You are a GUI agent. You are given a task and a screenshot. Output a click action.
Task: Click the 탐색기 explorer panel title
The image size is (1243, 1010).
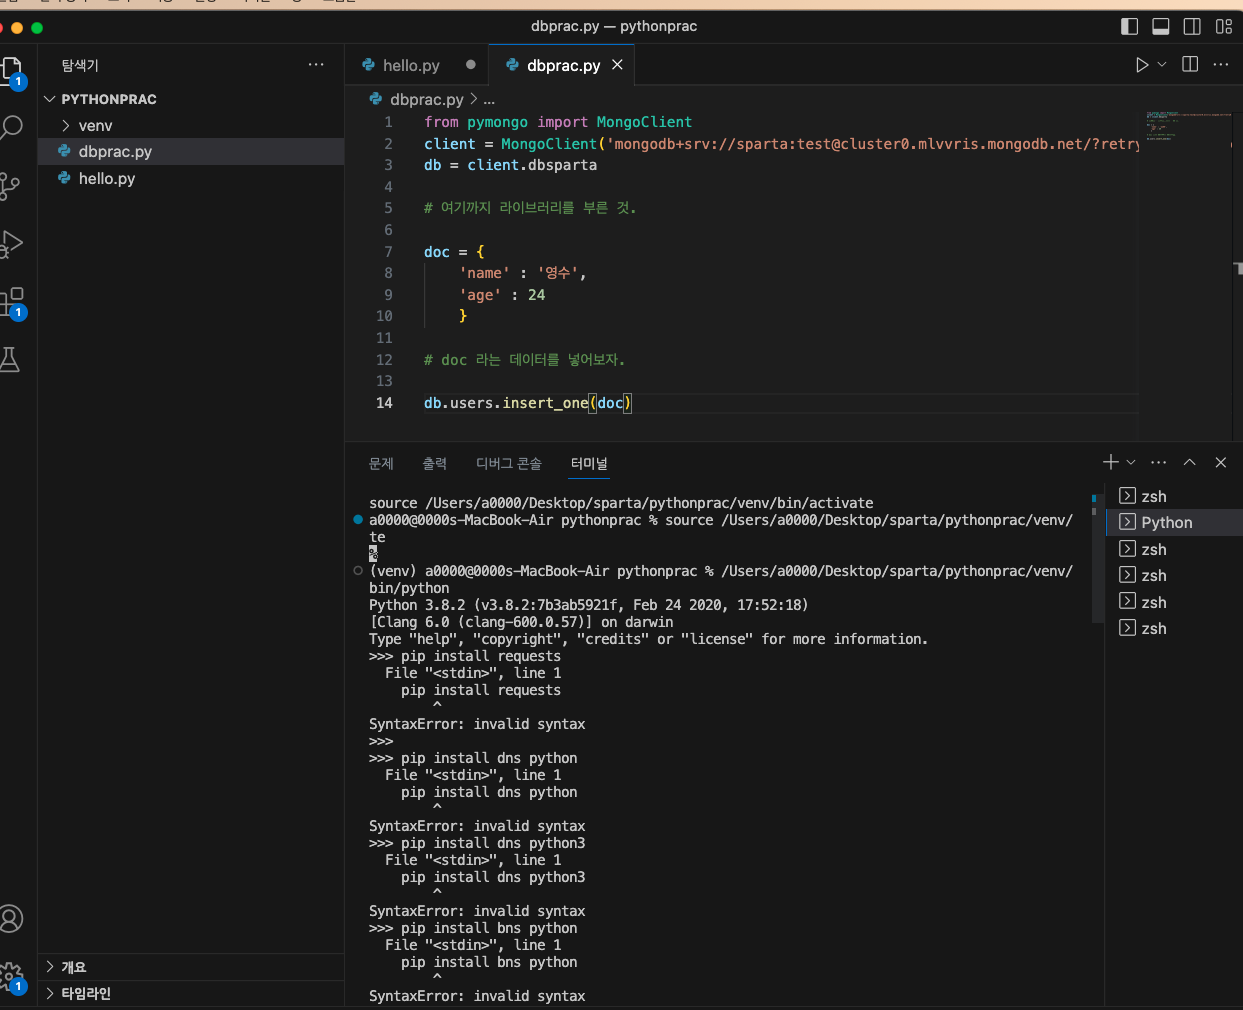coord(80,65)
